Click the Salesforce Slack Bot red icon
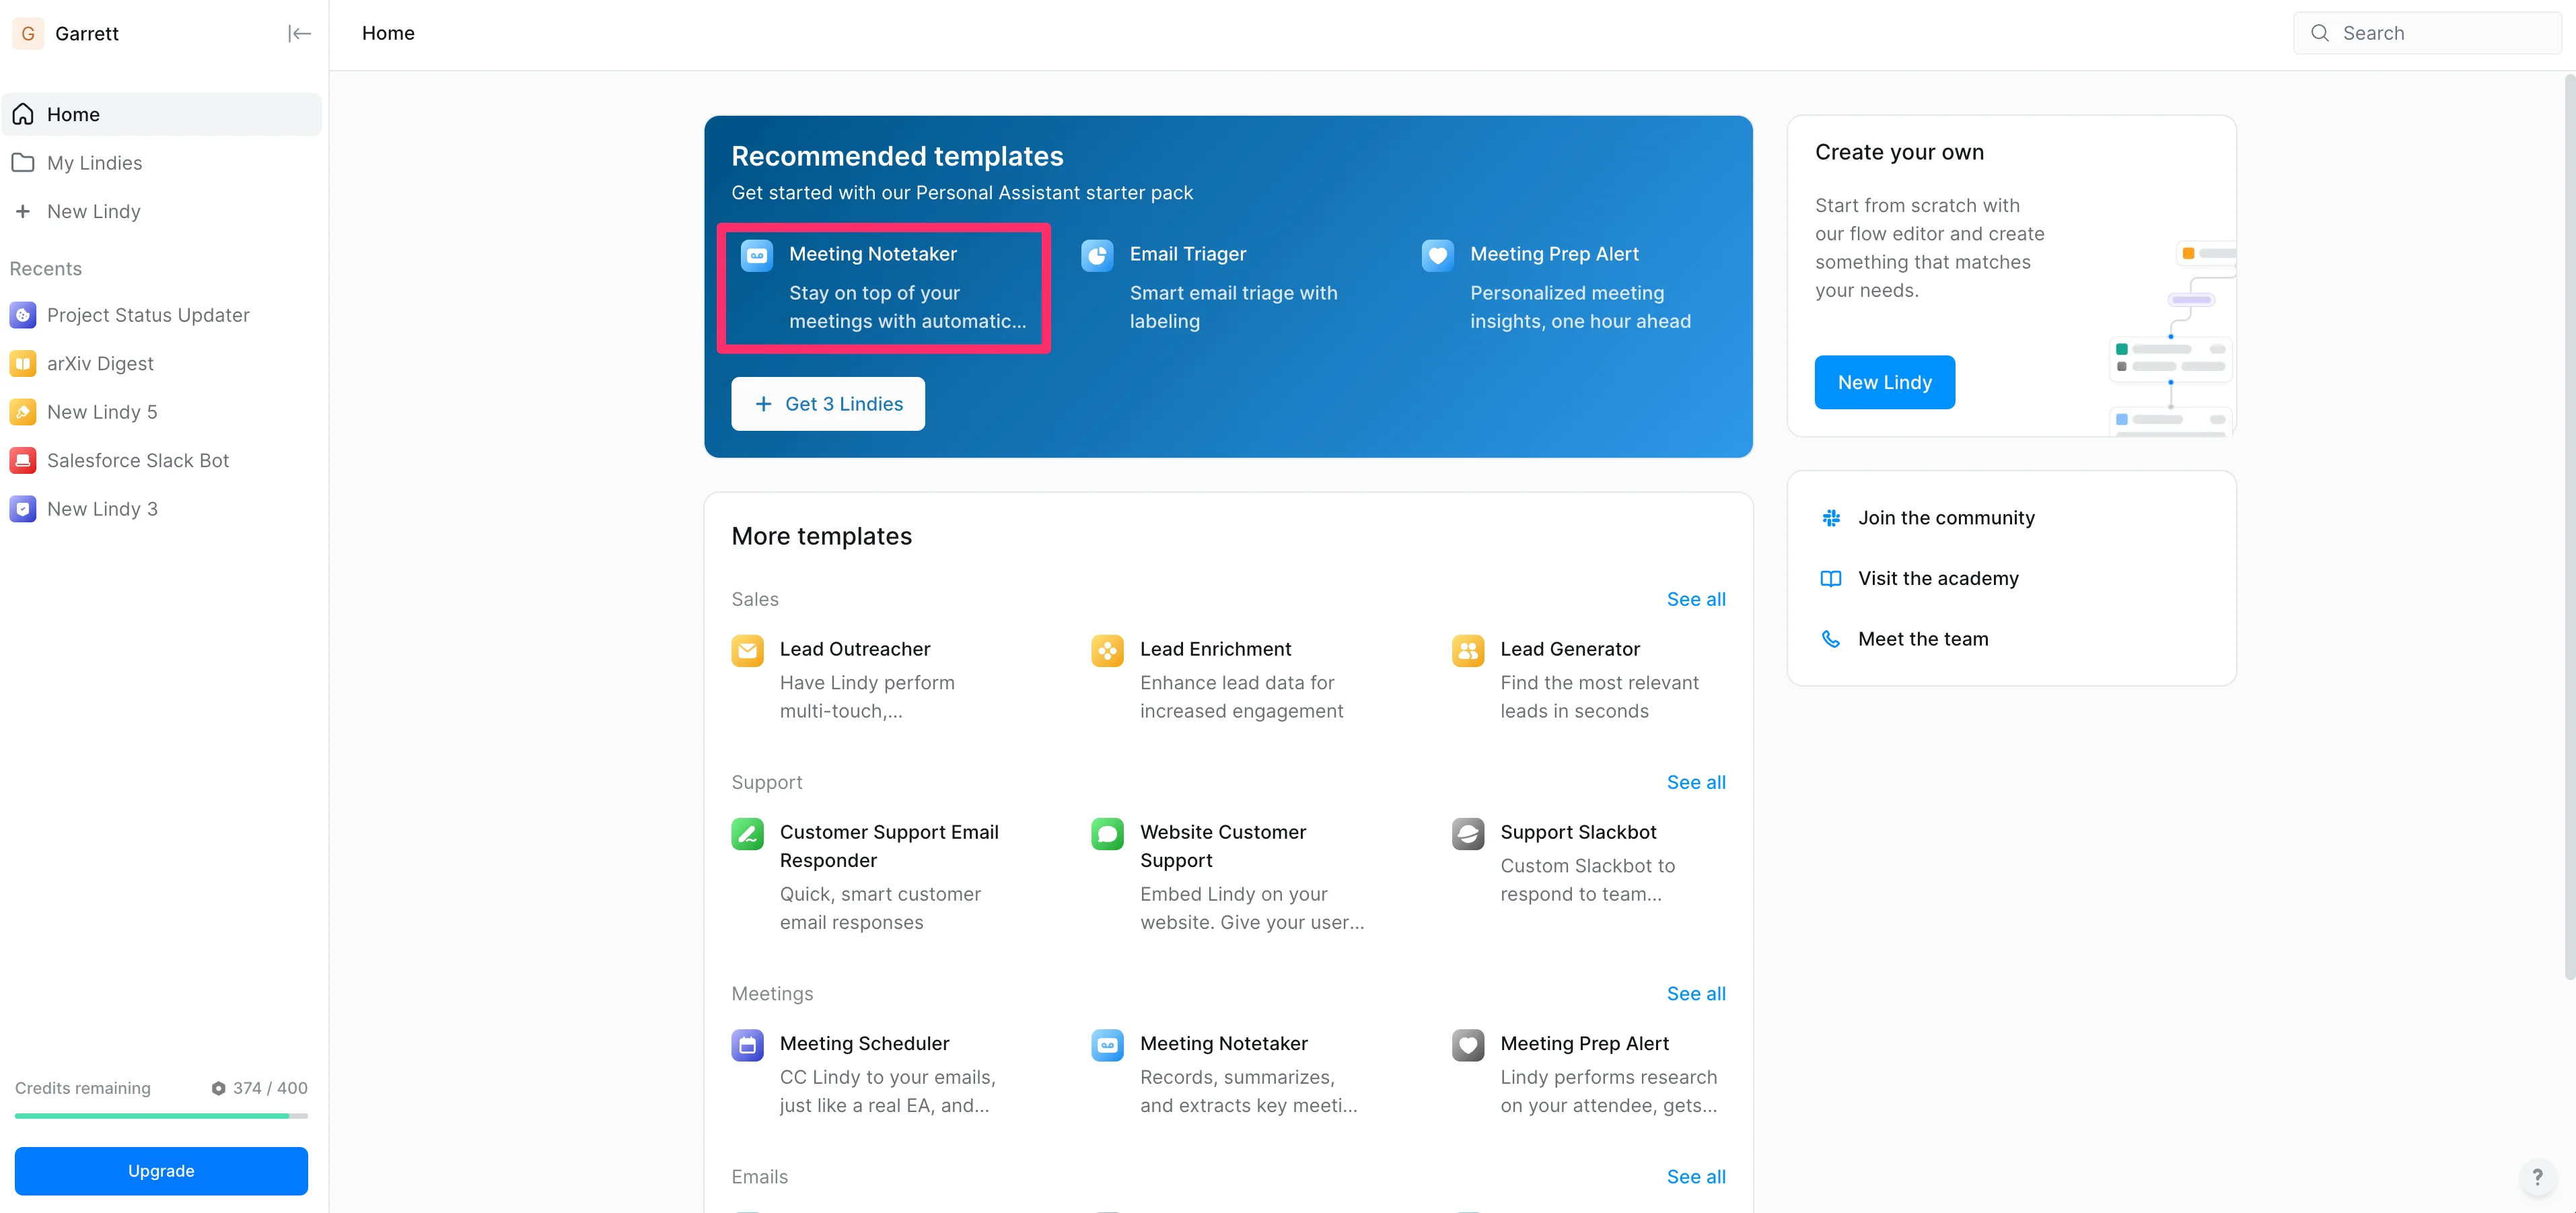 (23, 460)
